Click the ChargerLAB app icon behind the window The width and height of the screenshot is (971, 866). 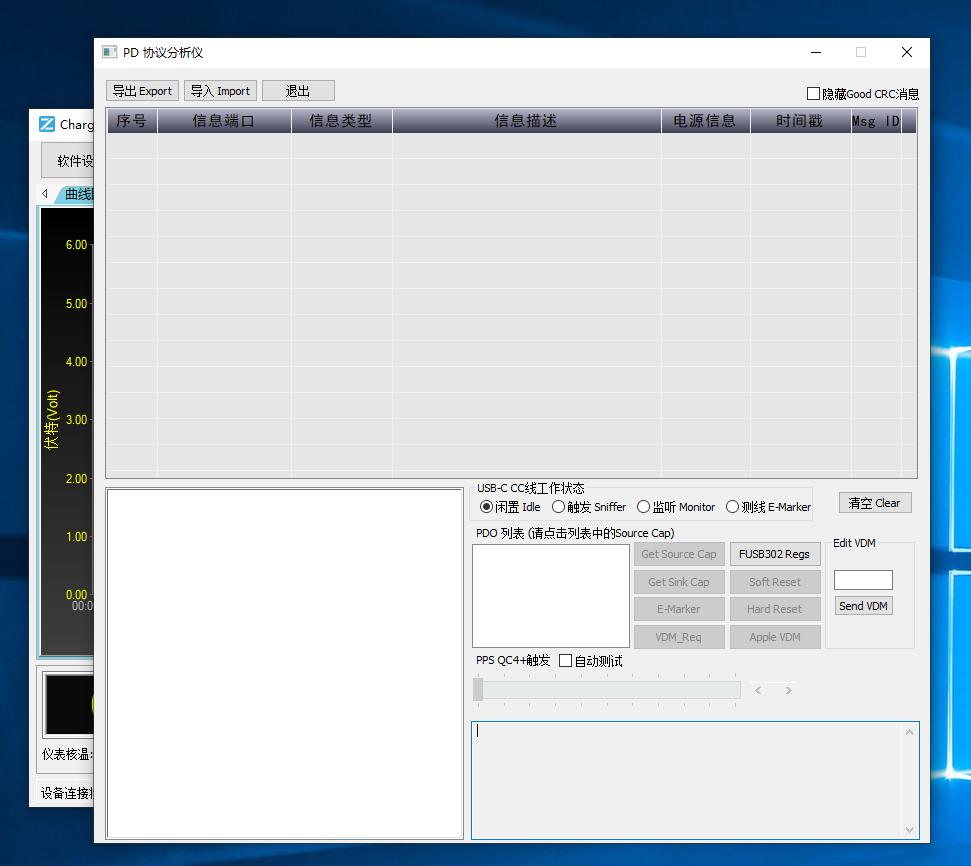click(x=47, y=124)
